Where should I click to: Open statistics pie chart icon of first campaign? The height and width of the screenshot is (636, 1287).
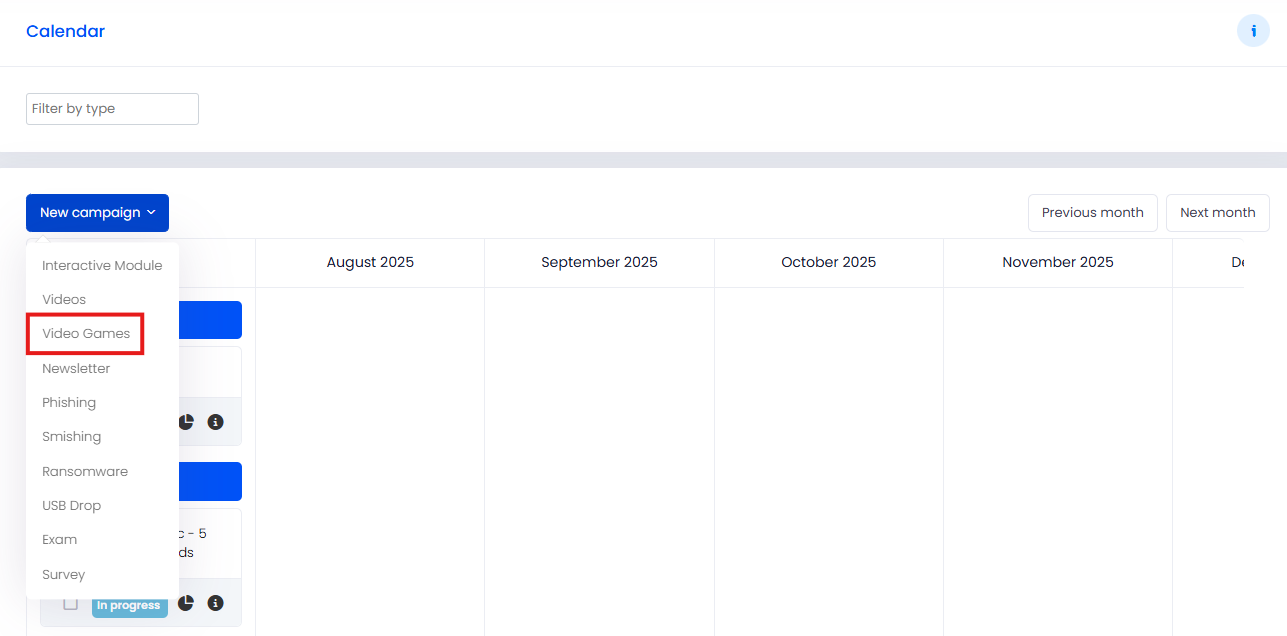point(186,422)
